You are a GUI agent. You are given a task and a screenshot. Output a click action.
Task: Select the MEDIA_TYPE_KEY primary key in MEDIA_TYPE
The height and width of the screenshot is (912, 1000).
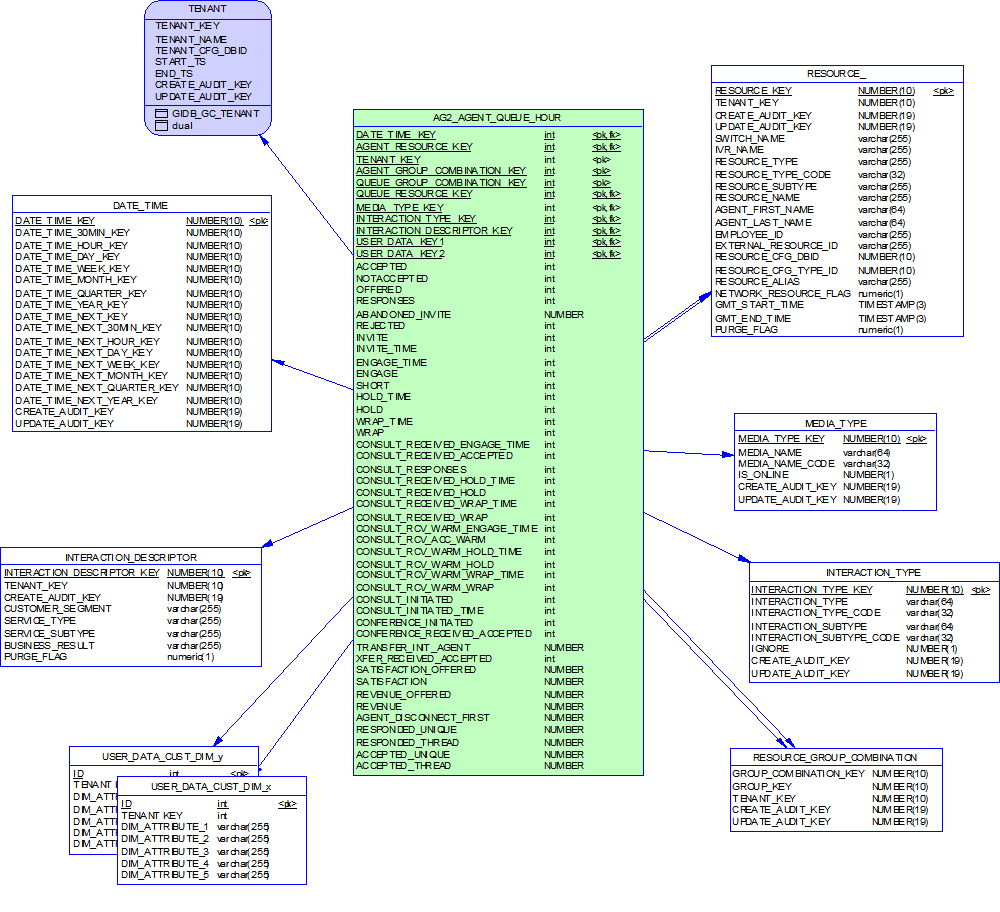click(x=781, y=439)
